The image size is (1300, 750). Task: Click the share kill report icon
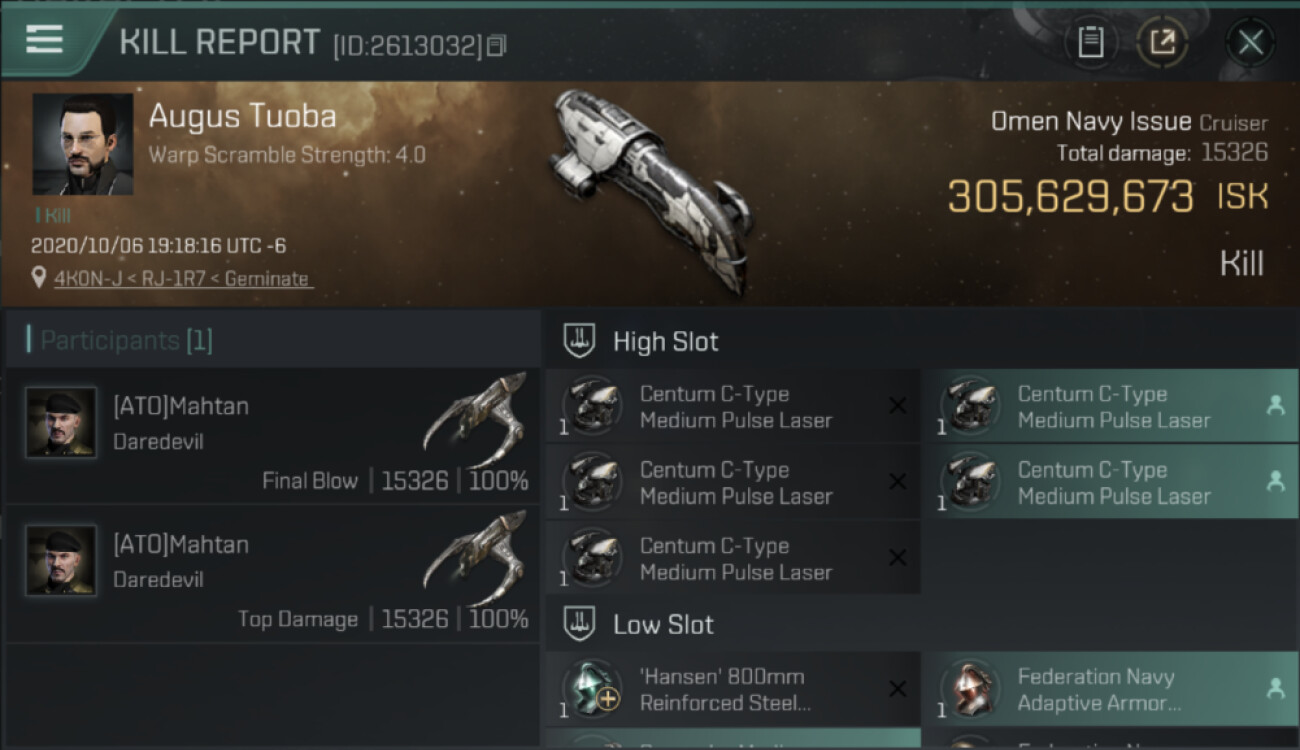[1162, 42]
